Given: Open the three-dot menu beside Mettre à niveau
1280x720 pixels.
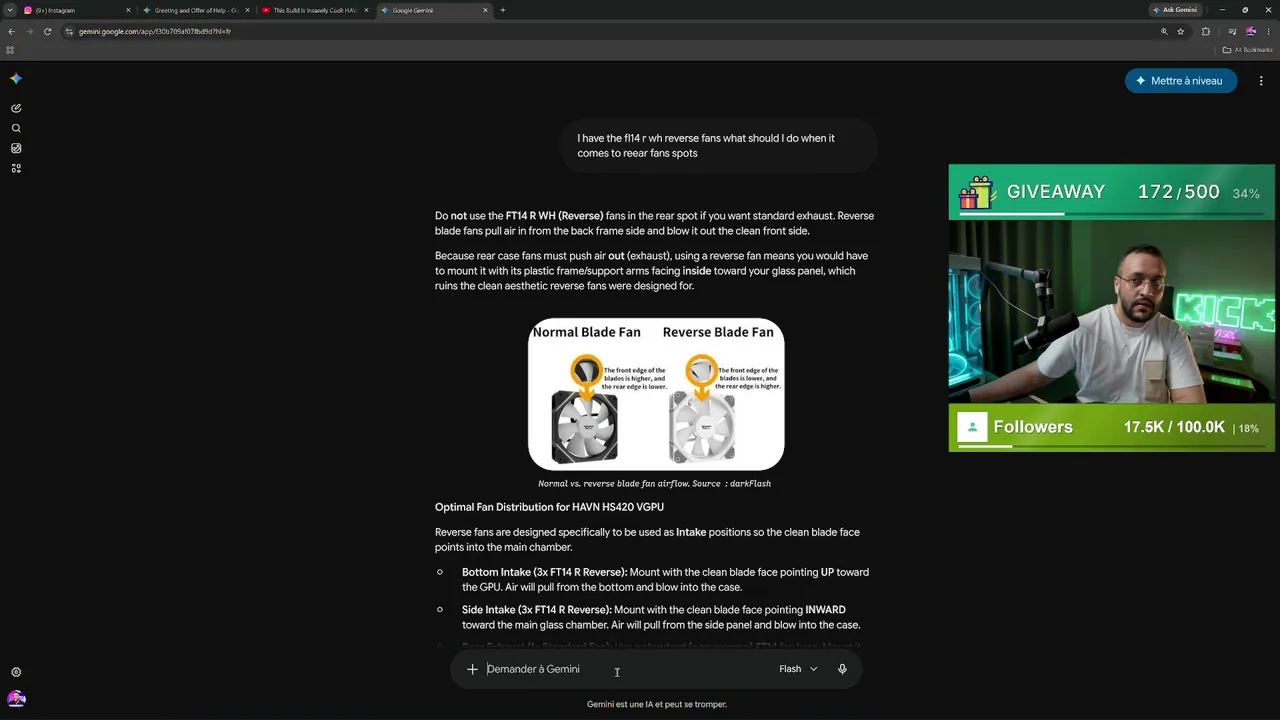Looking at the screenshot, I should [x=1261, y=81].
